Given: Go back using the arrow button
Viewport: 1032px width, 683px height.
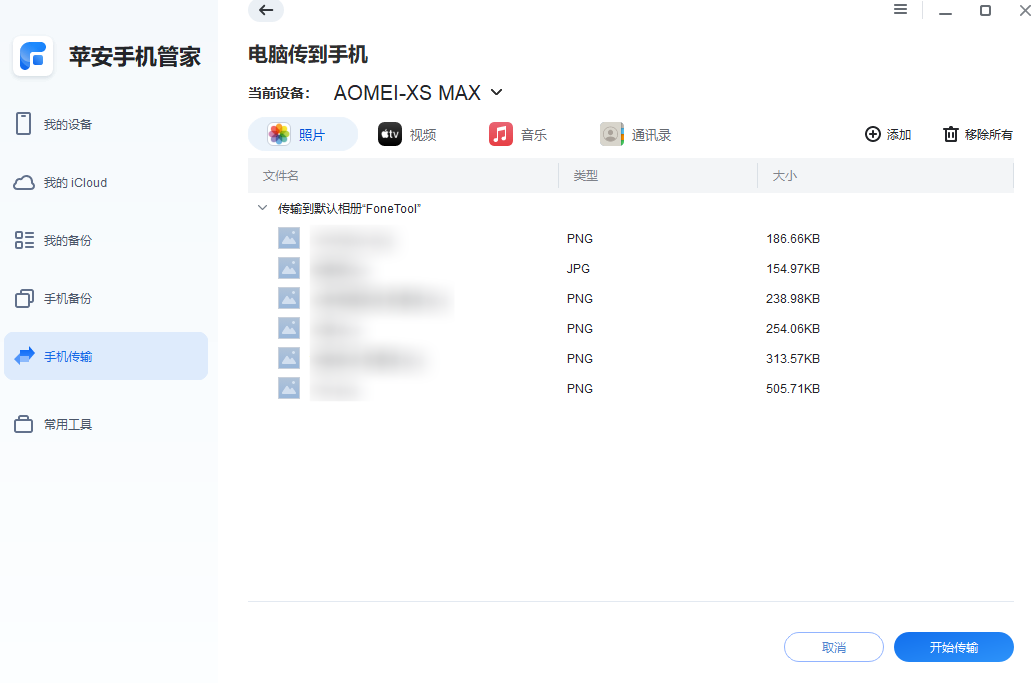Looking at the screenshot, I should [x=265, y=11].
